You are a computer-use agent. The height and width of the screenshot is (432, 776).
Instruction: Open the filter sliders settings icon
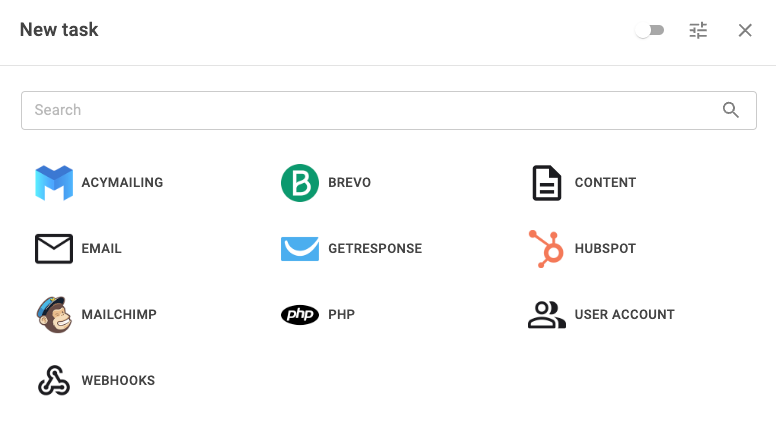coord(698,30)
